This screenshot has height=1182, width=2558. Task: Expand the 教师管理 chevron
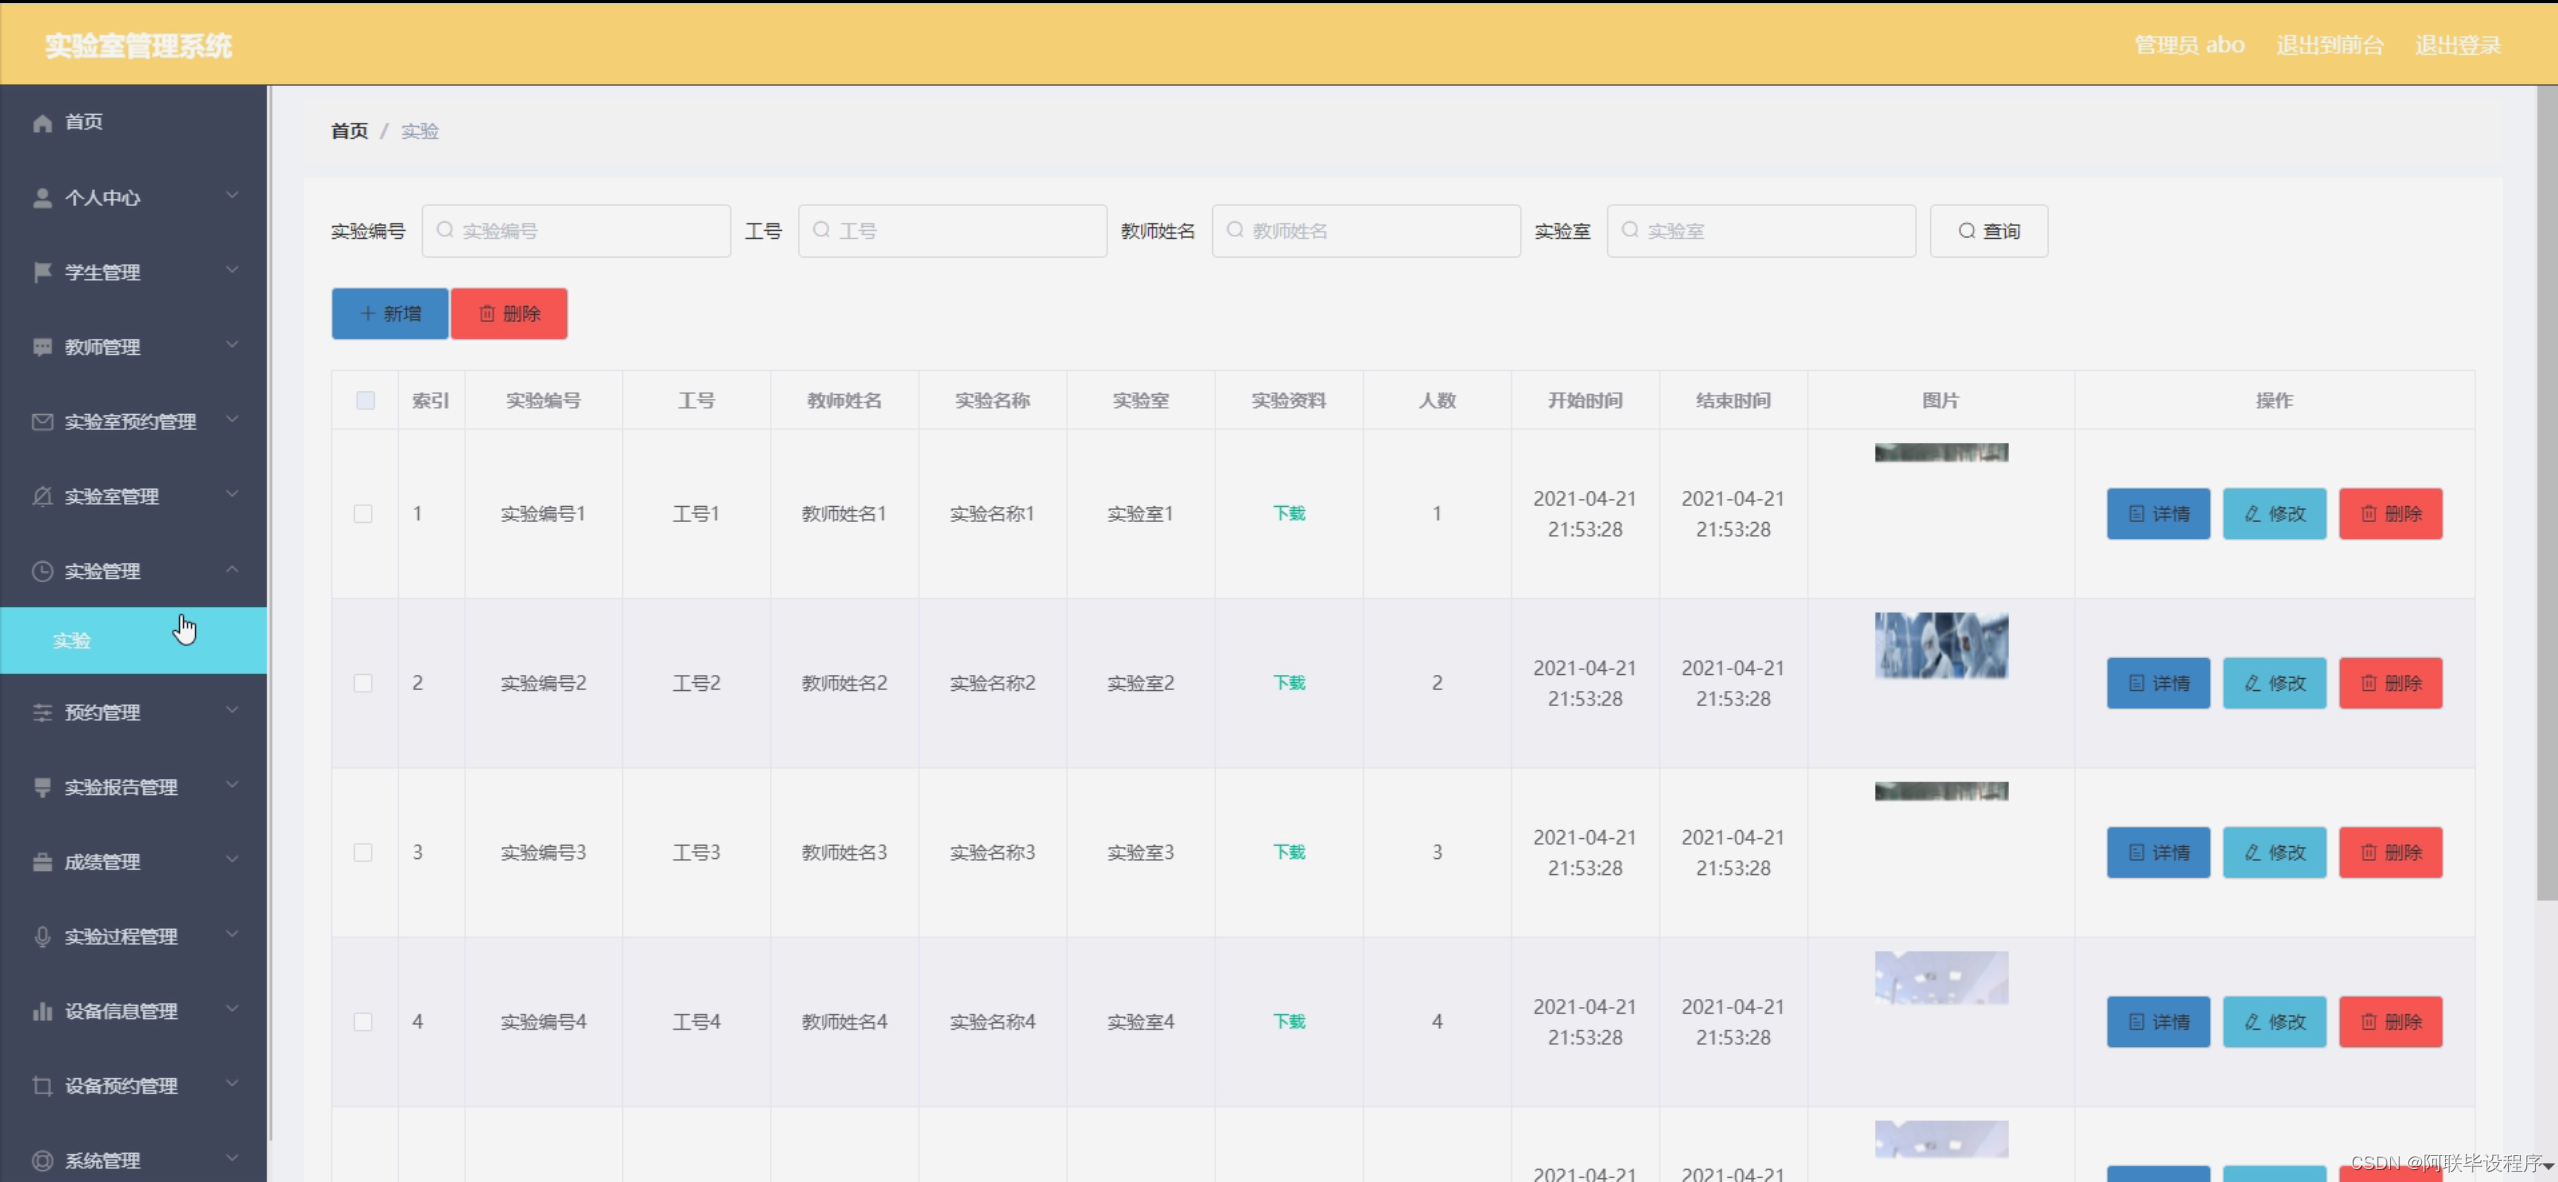tap(232, 346)
